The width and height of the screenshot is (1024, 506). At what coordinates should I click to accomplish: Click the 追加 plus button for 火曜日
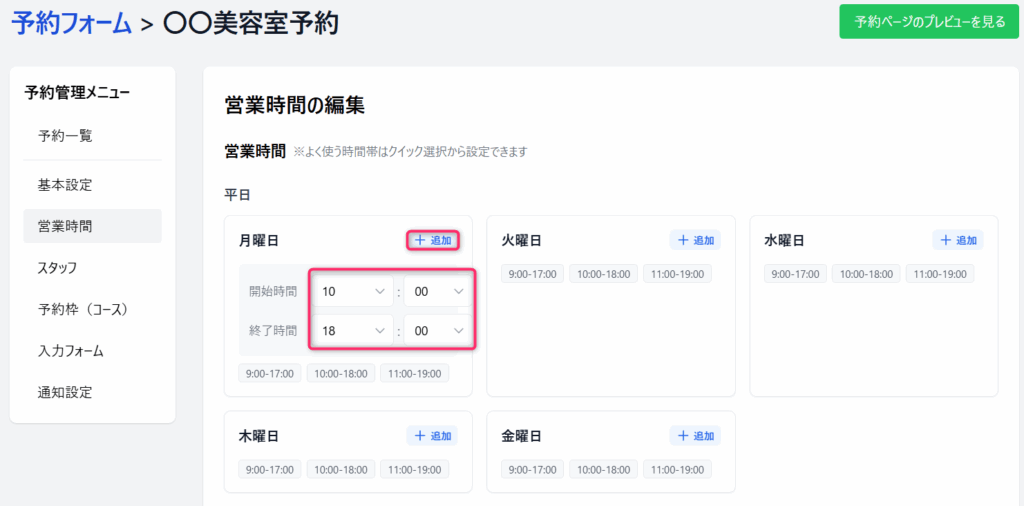(695, 240)
